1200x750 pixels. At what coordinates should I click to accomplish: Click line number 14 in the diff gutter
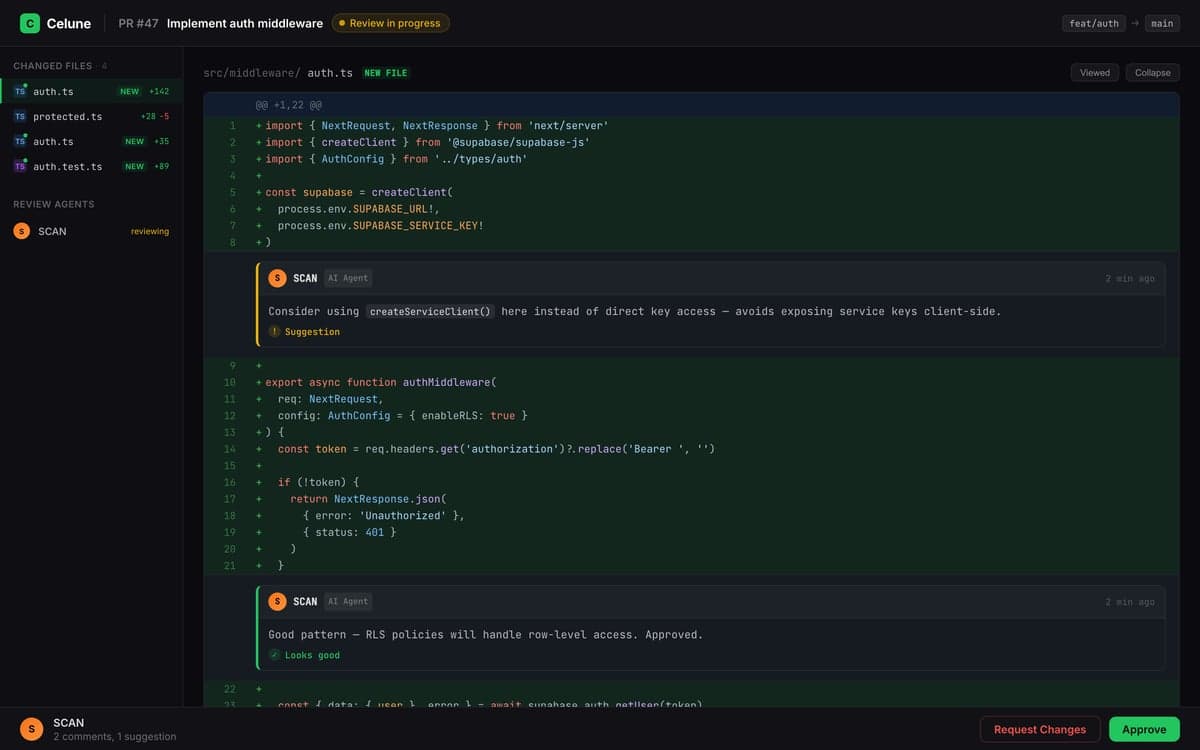coord(229,448)
